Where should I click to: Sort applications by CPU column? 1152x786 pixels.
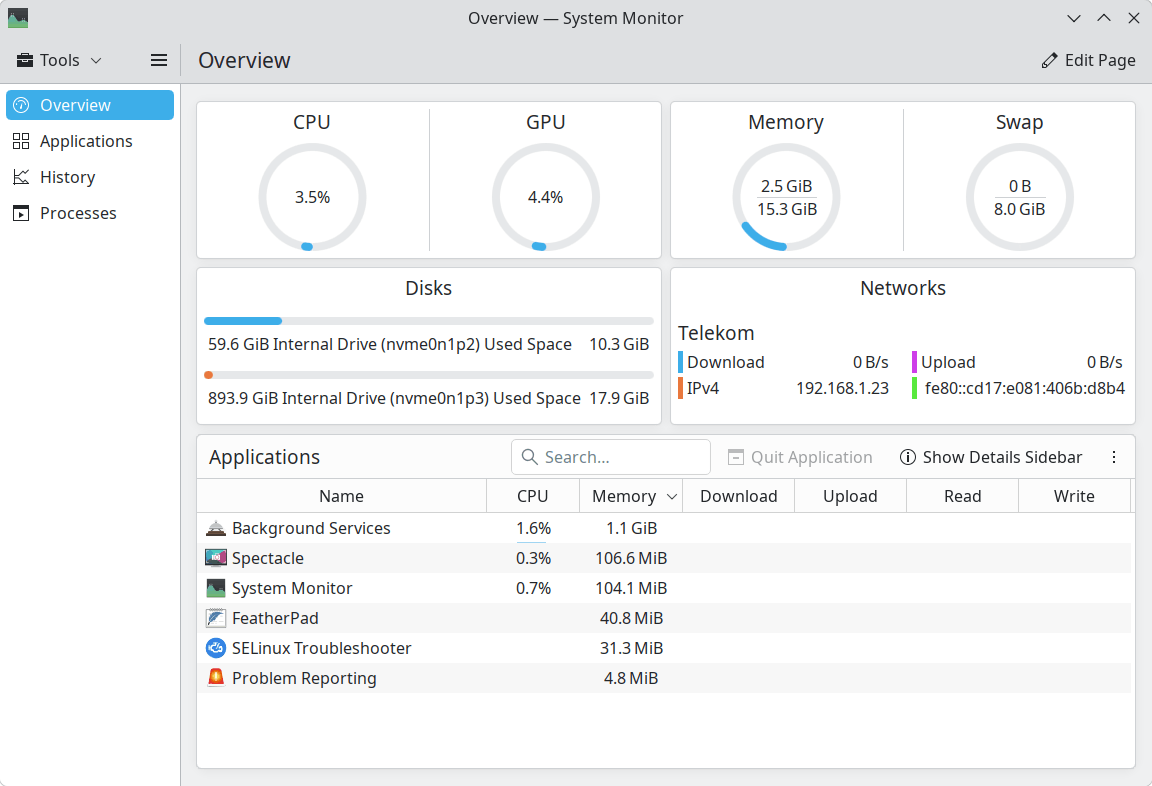click(532, 496)
